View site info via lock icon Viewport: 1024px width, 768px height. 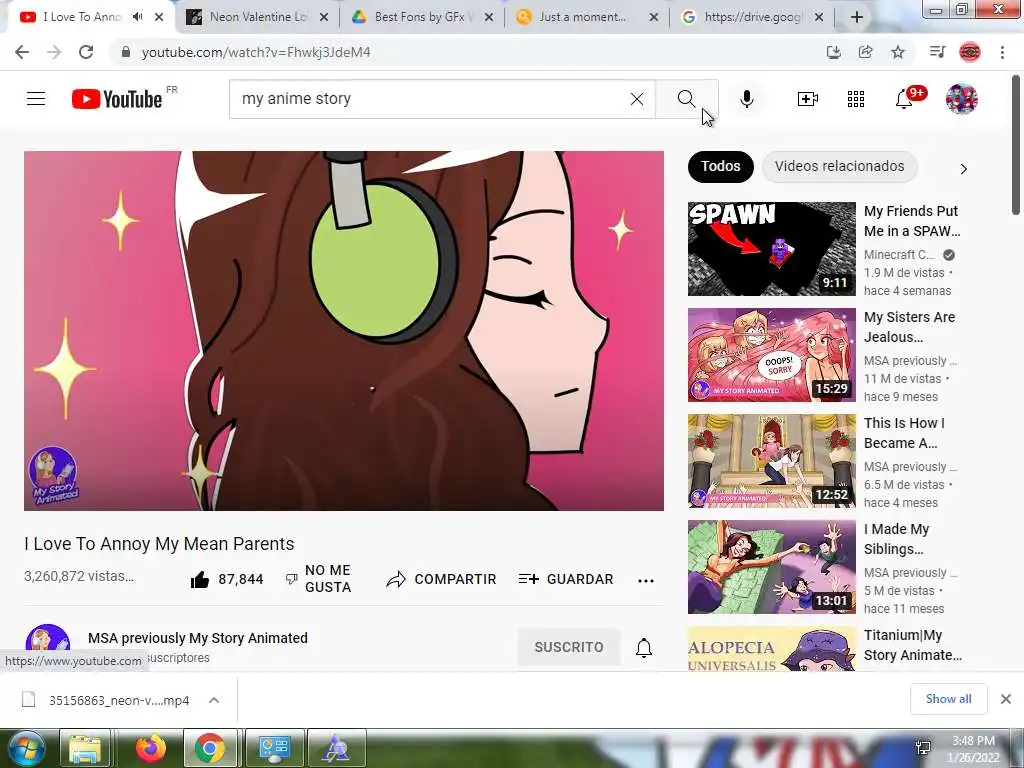pyautogui.click(x=126, y=52)
